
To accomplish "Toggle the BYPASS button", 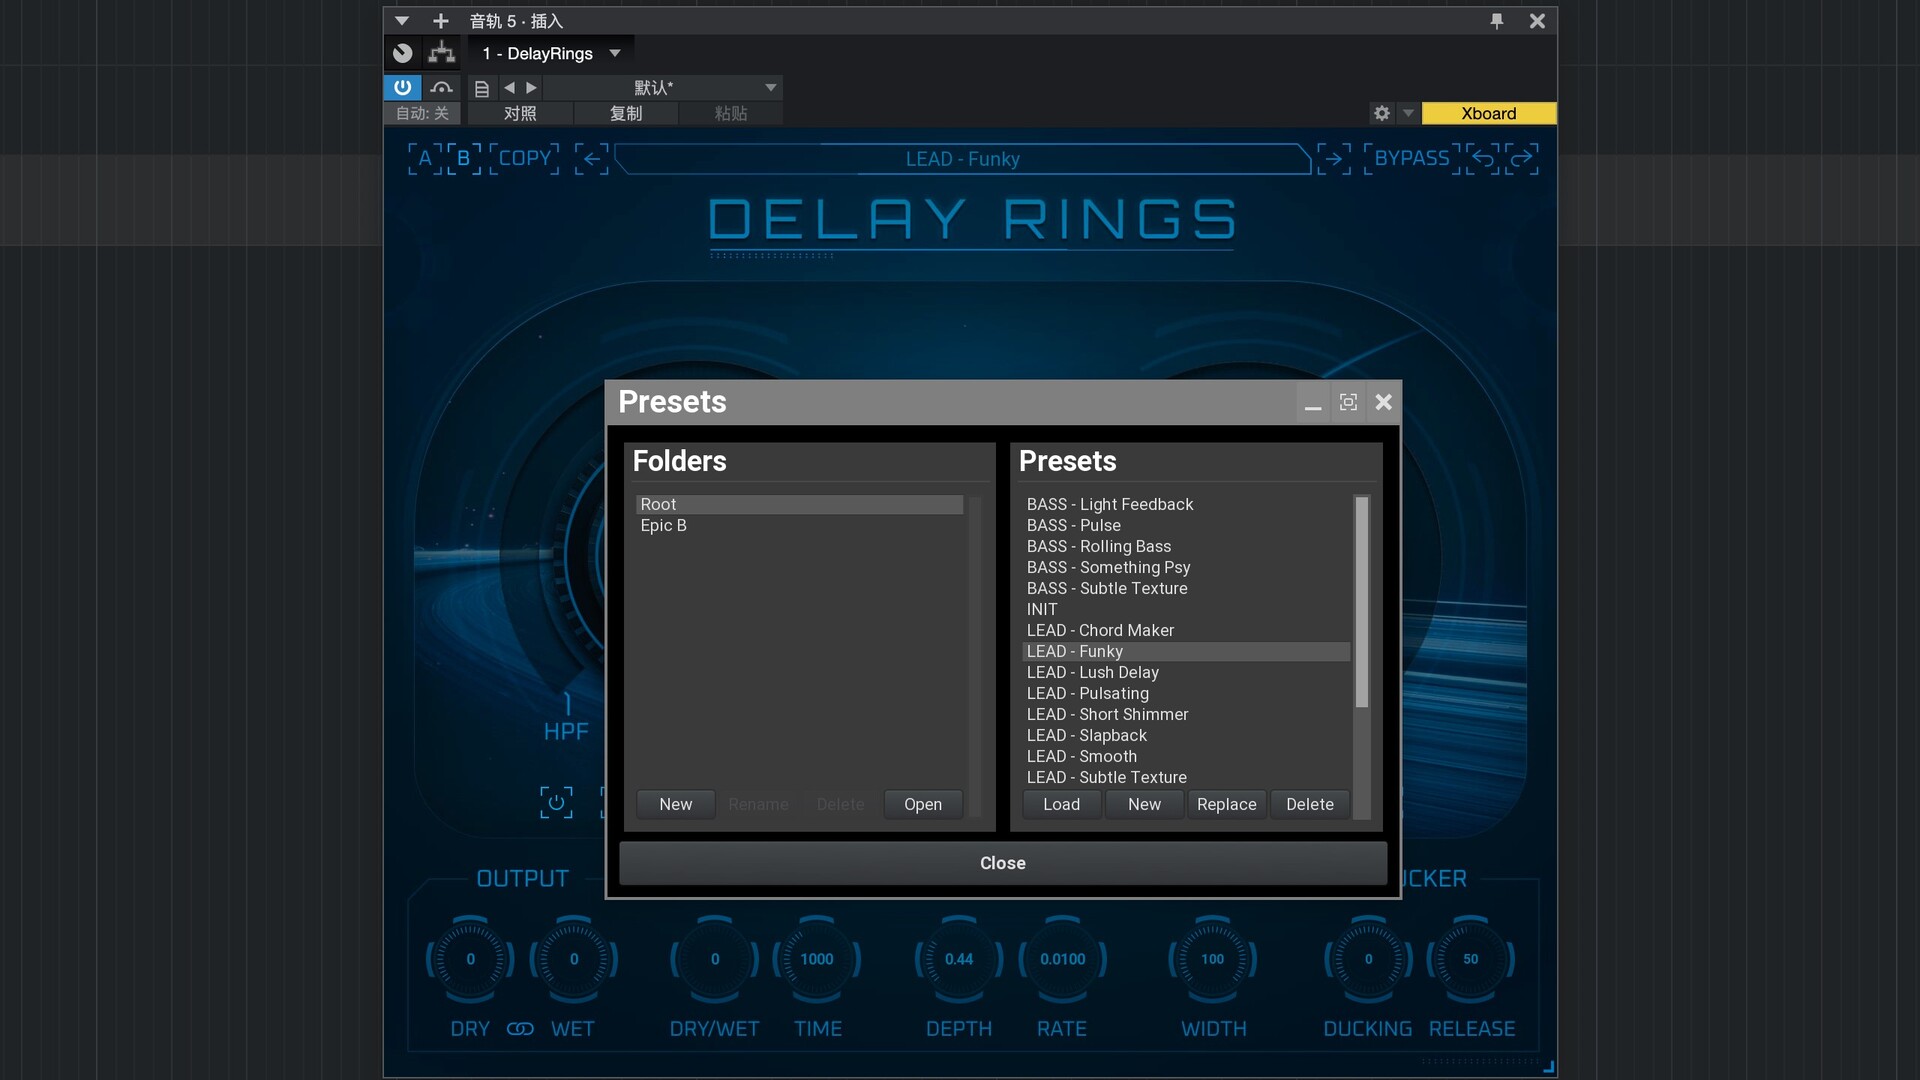I will pos(1411,159).
